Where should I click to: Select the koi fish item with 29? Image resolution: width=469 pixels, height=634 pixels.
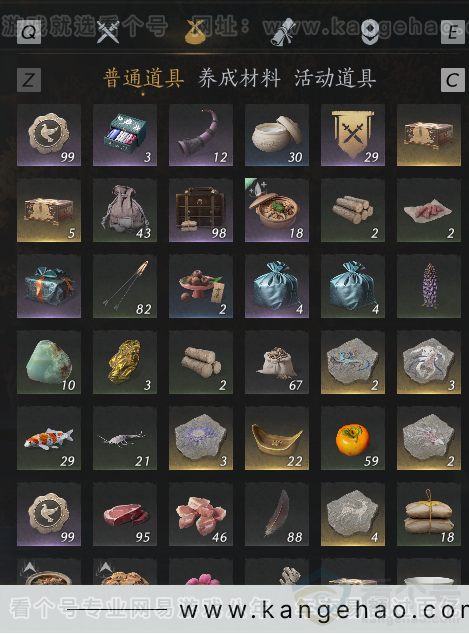click(49, 438)
